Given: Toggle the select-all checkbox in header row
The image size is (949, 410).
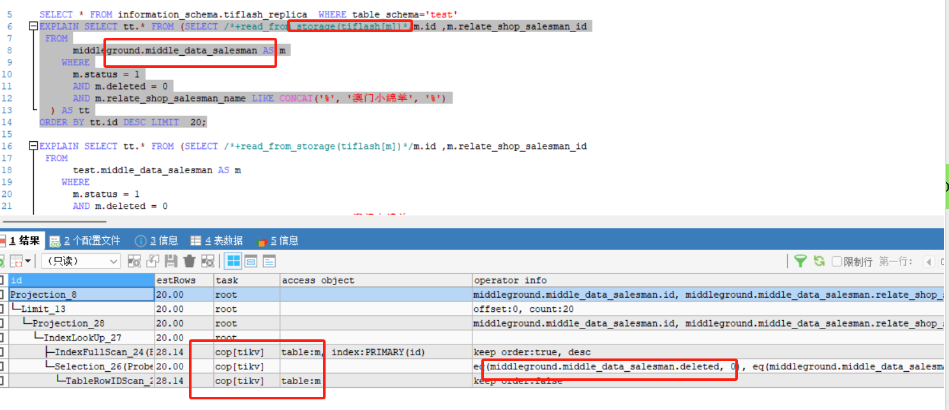Looking at the screenshot, I should click(2, 280).
